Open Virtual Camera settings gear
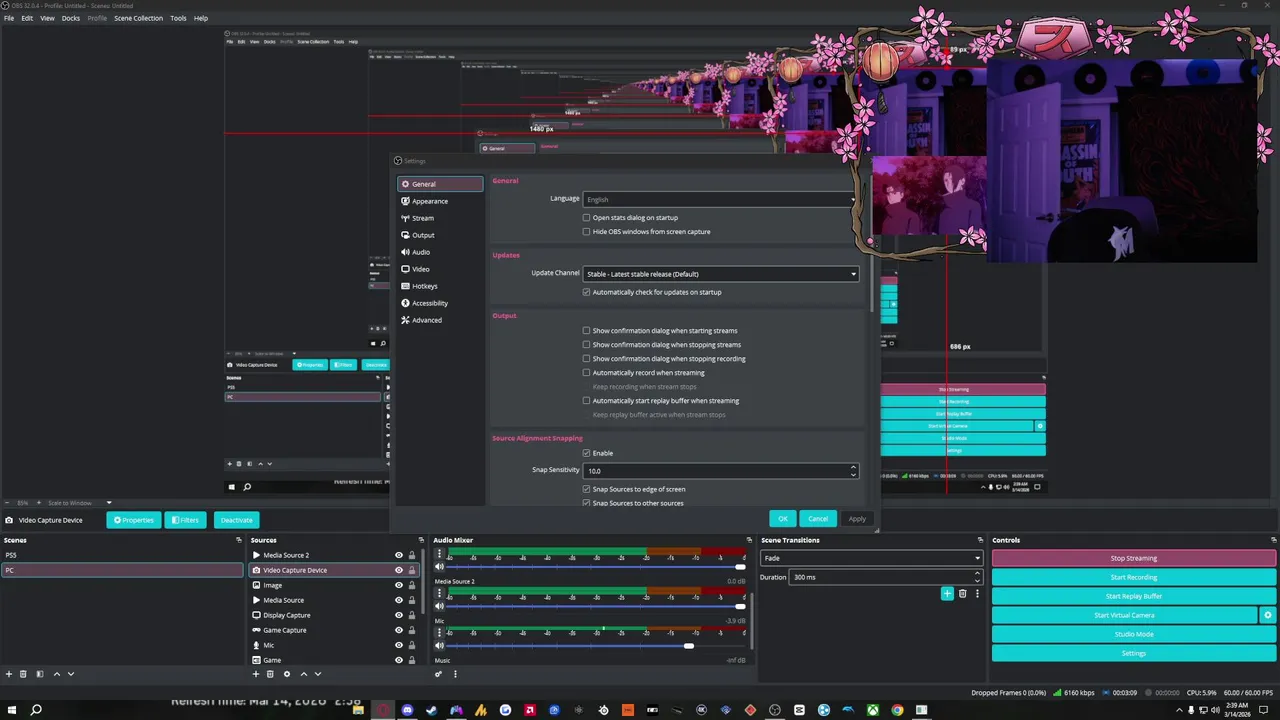Viewport: 1280px width, 720px height. tap(1268, 615)
